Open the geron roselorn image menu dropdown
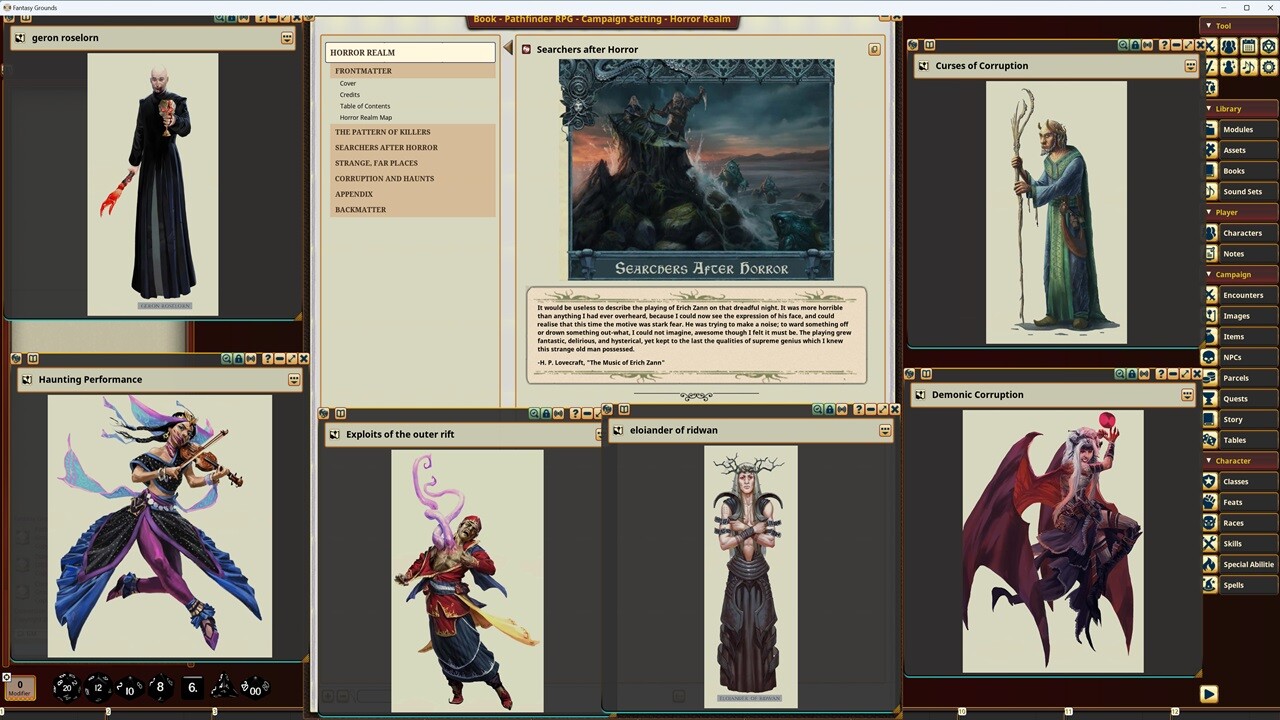Viewport: 1280px width, 720px height. 287,38
